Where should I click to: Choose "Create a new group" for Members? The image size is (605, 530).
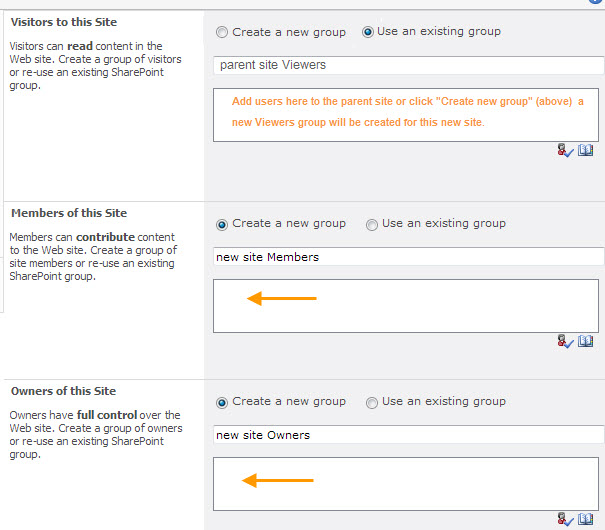(222, 224)
